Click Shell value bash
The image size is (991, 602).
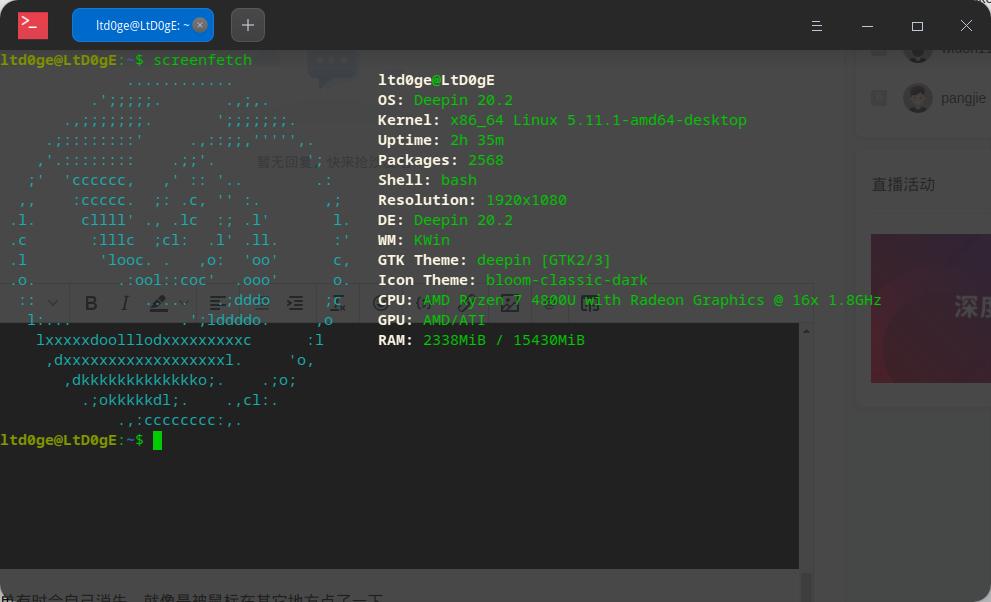(x=459, y=180)
